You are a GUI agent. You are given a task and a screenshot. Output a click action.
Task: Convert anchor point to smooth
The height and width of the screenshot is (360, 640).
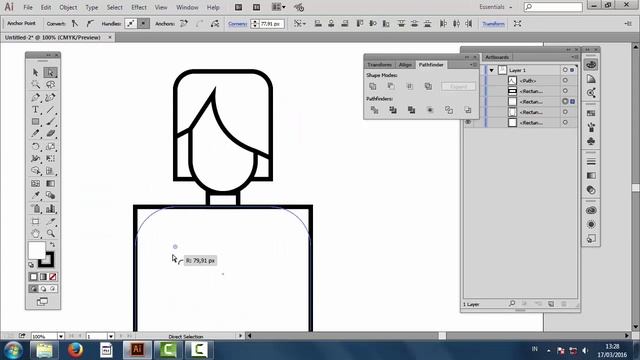[90, 24]
